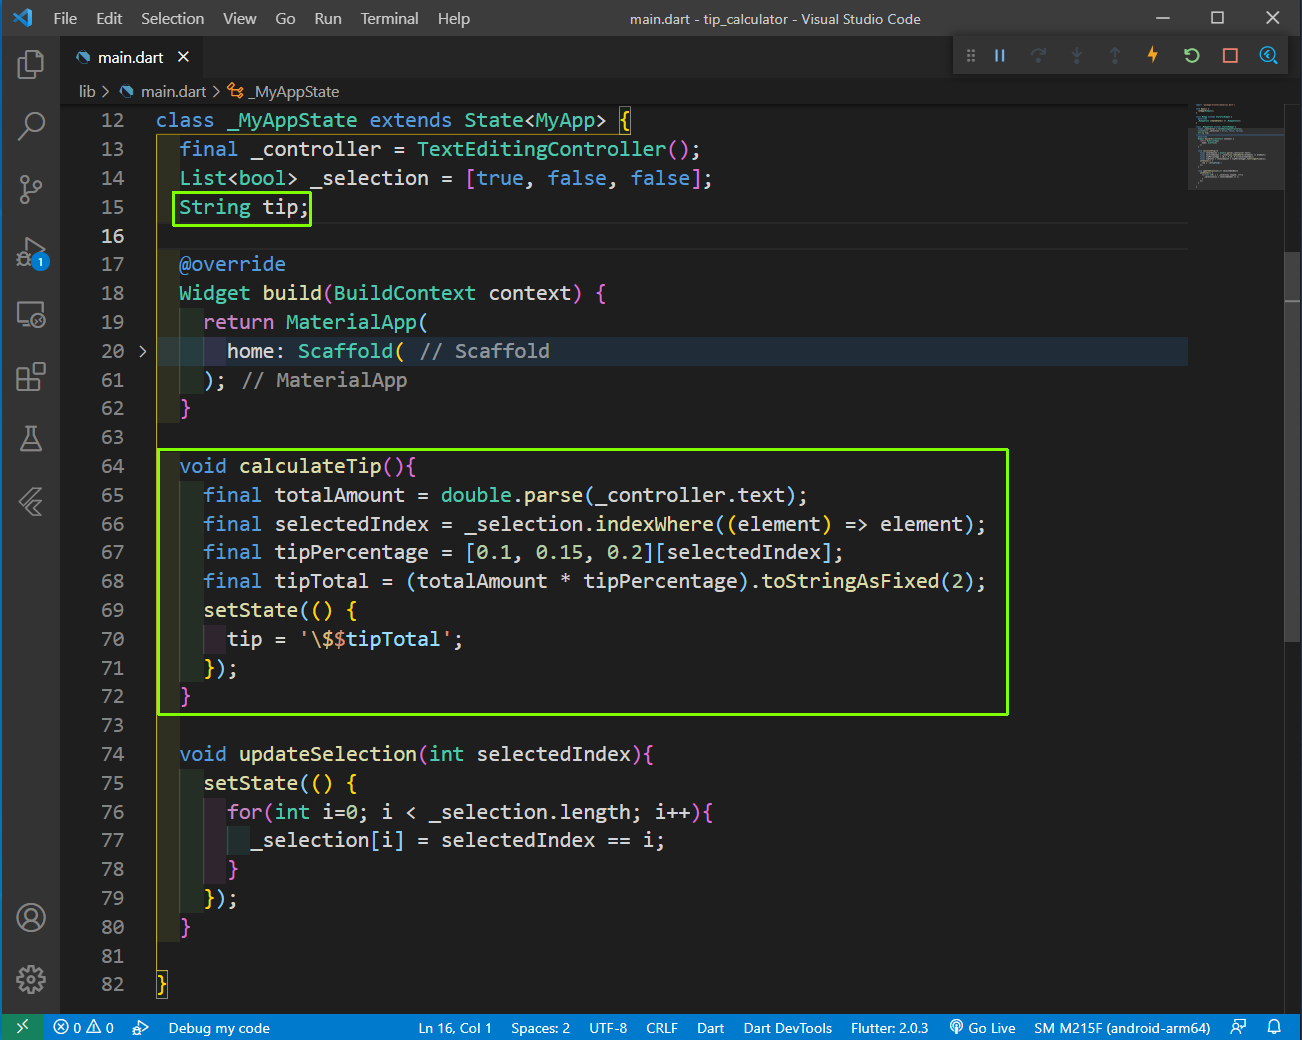The image size is (1302, 1040).
Task: Click the debug Step Into button
Action: [1076, 56]
